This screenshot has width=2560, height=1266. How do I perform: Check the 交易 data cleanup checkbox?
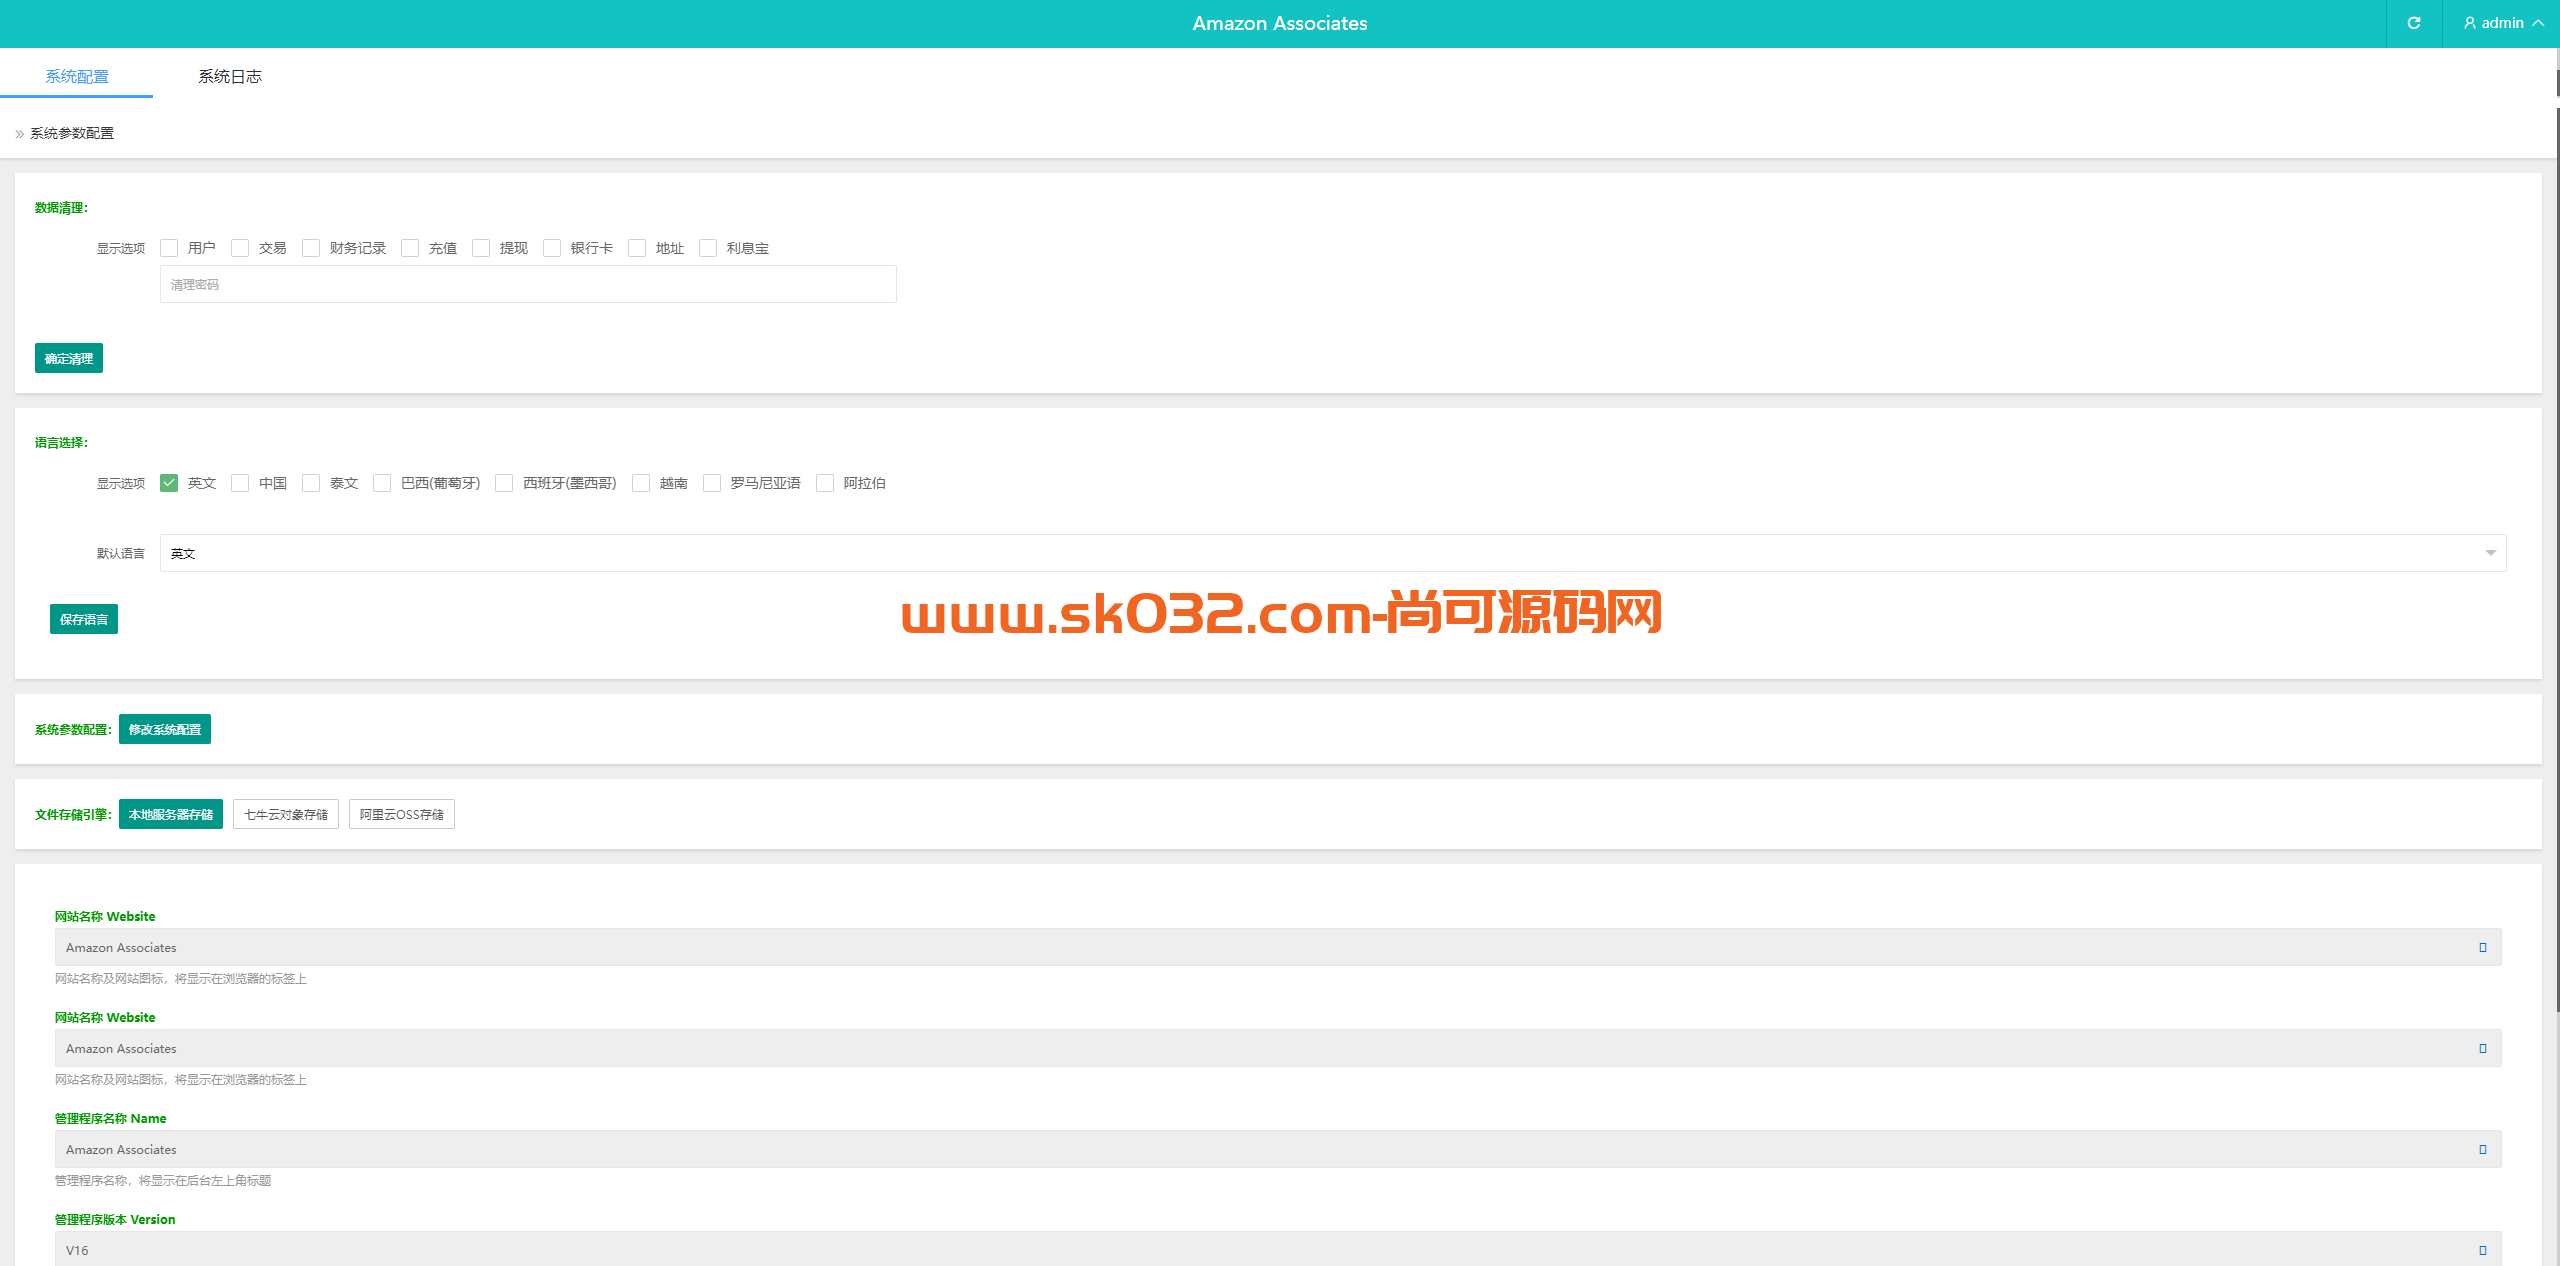(x=240, y=248)
